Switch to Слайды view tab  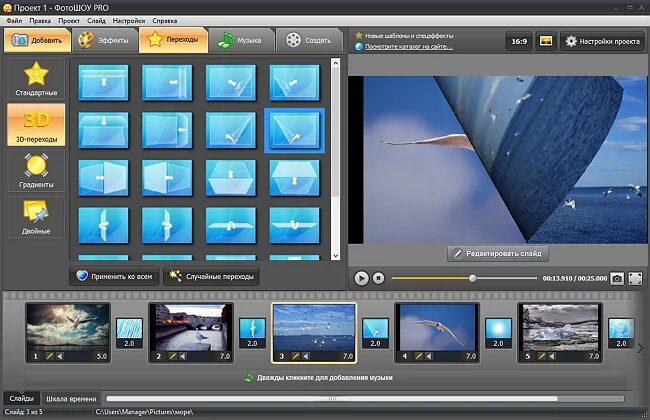(x=22, y=398)
